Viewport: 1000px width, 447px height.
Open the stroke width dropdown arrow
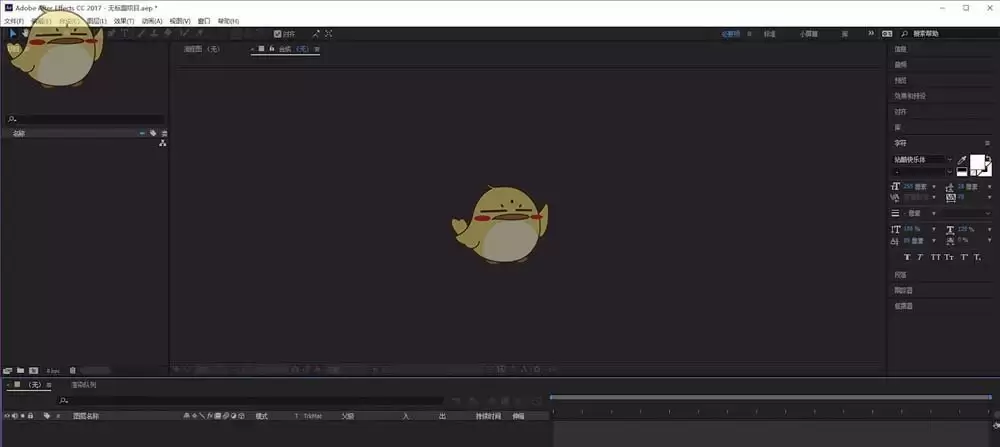[x=934, y=213]
